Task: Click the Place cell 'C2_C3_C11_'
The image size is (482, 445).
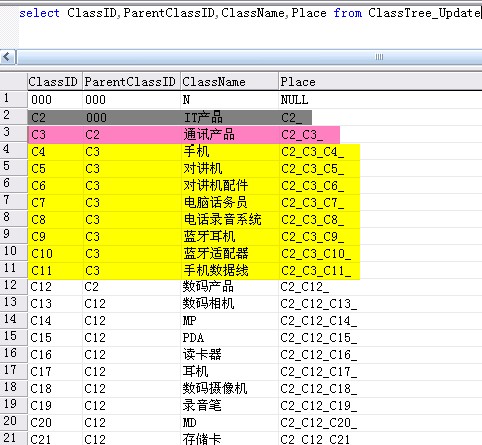Action: tap(316, 271)
